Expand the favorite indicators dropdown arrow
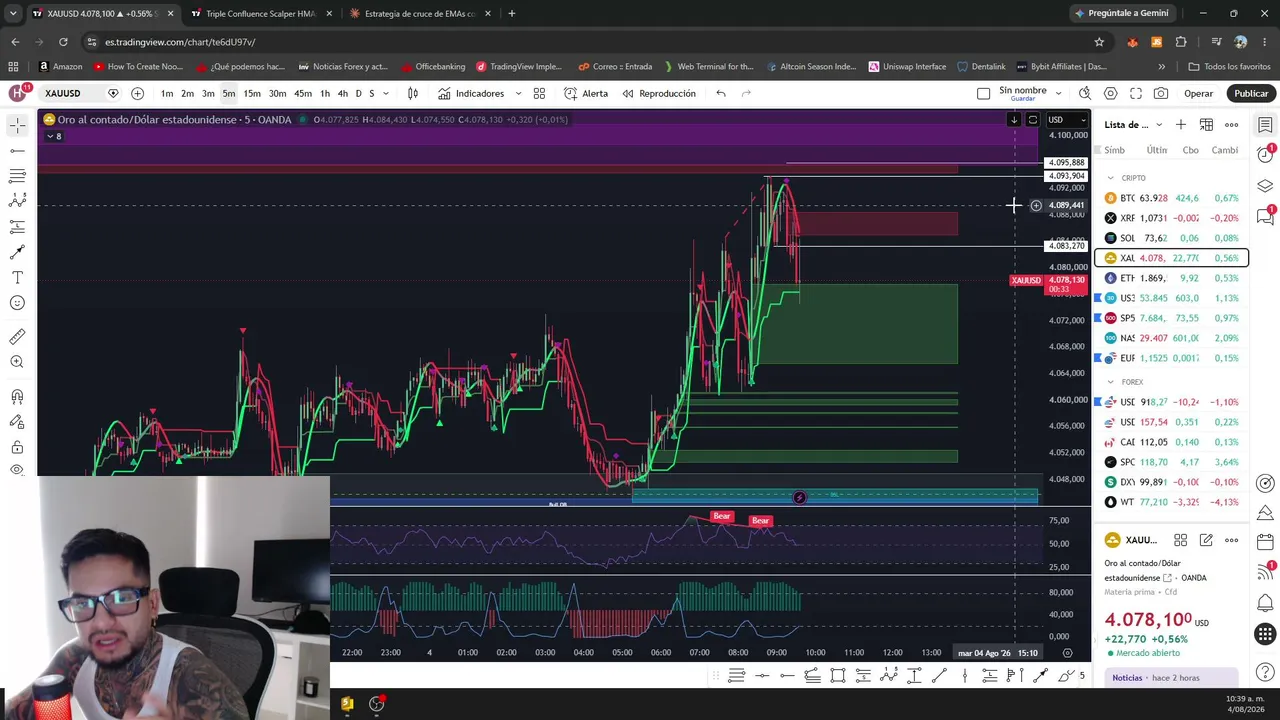1280x720 pixels. [x=518, y=93]
